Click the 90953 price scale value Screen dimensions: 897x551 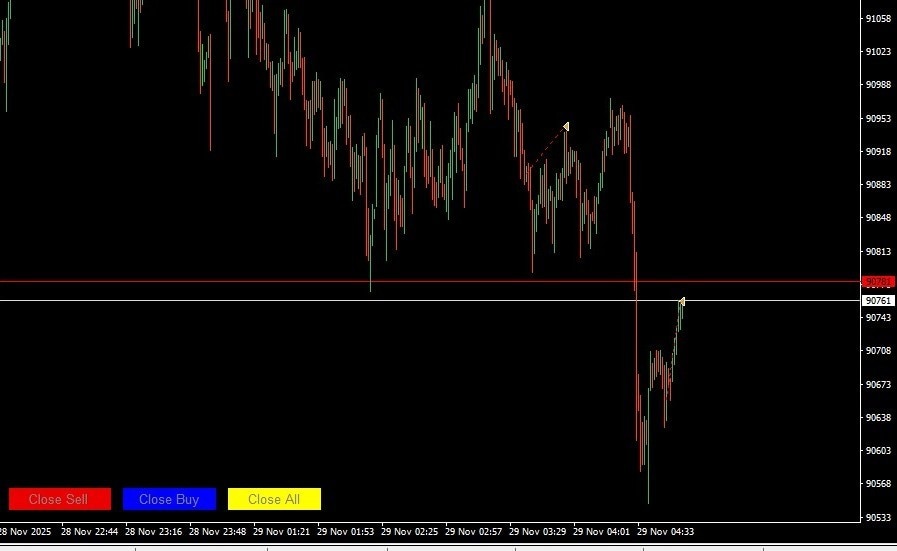click(878, 118)
